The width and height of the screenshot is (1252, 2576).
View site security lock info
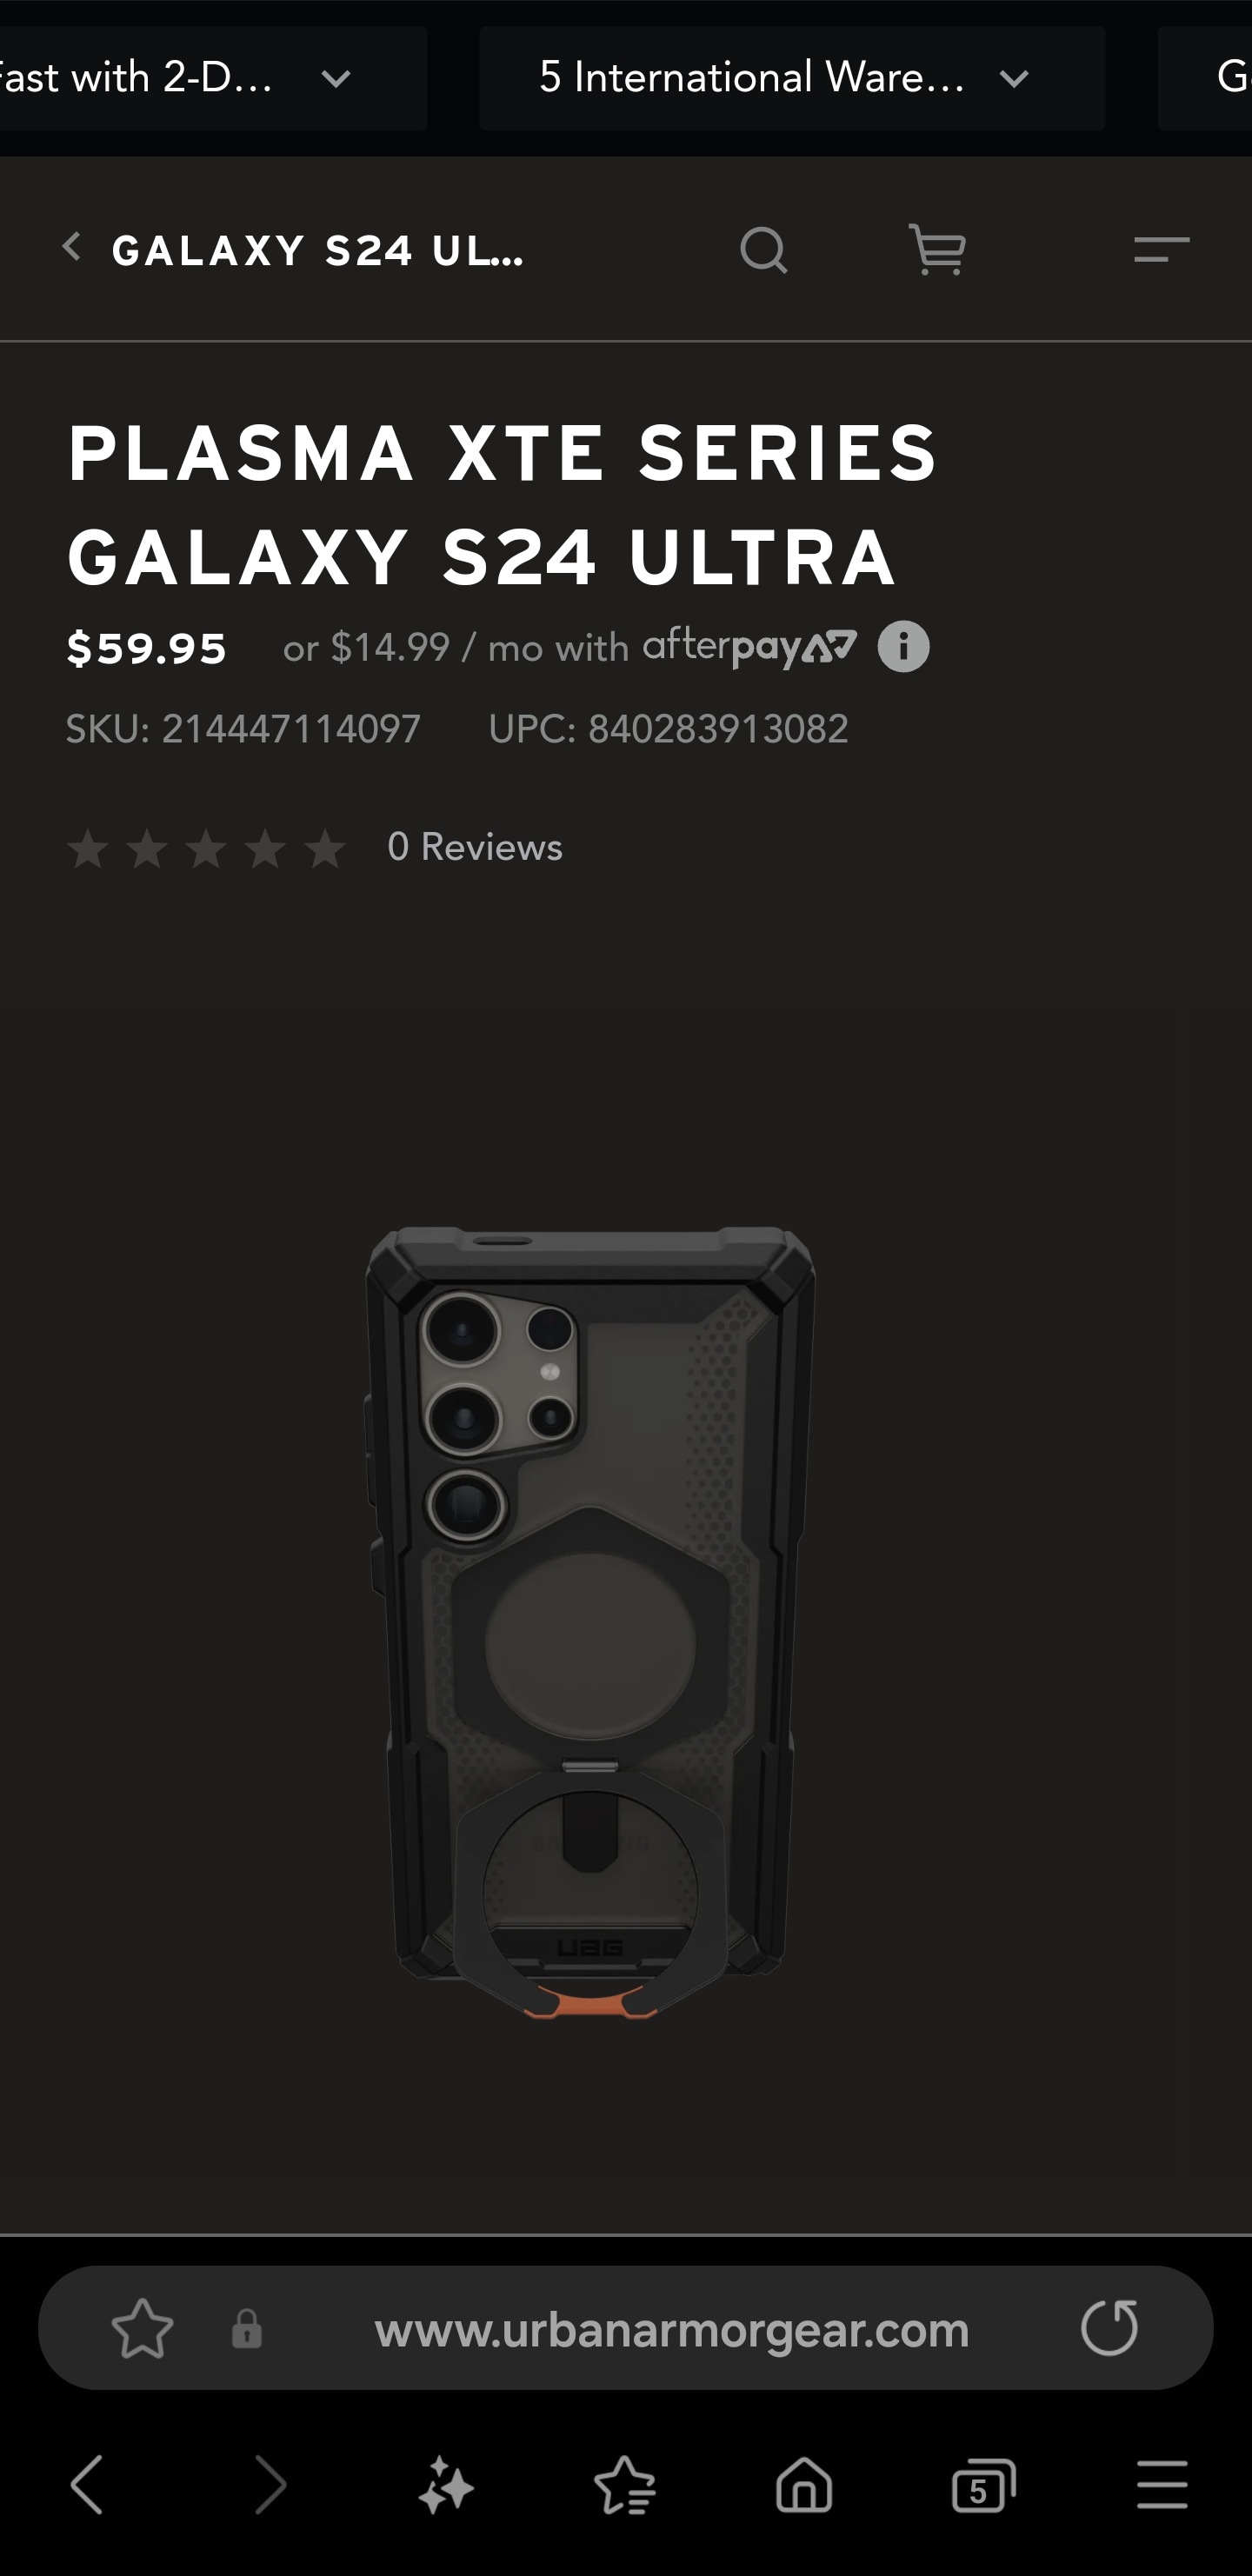coord(247,2329)
